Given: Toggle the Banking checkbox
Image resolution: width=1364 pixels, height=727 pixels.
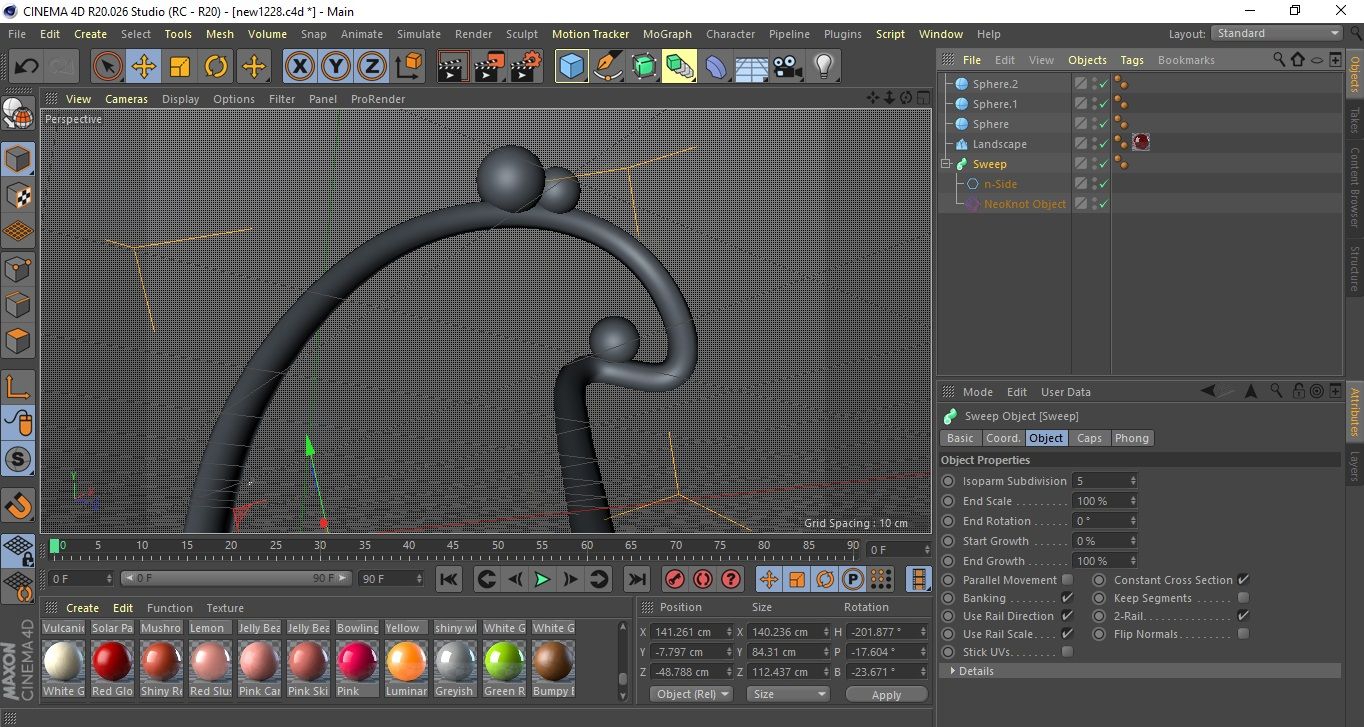Looking at the screenshot, I should point(1067,598).
